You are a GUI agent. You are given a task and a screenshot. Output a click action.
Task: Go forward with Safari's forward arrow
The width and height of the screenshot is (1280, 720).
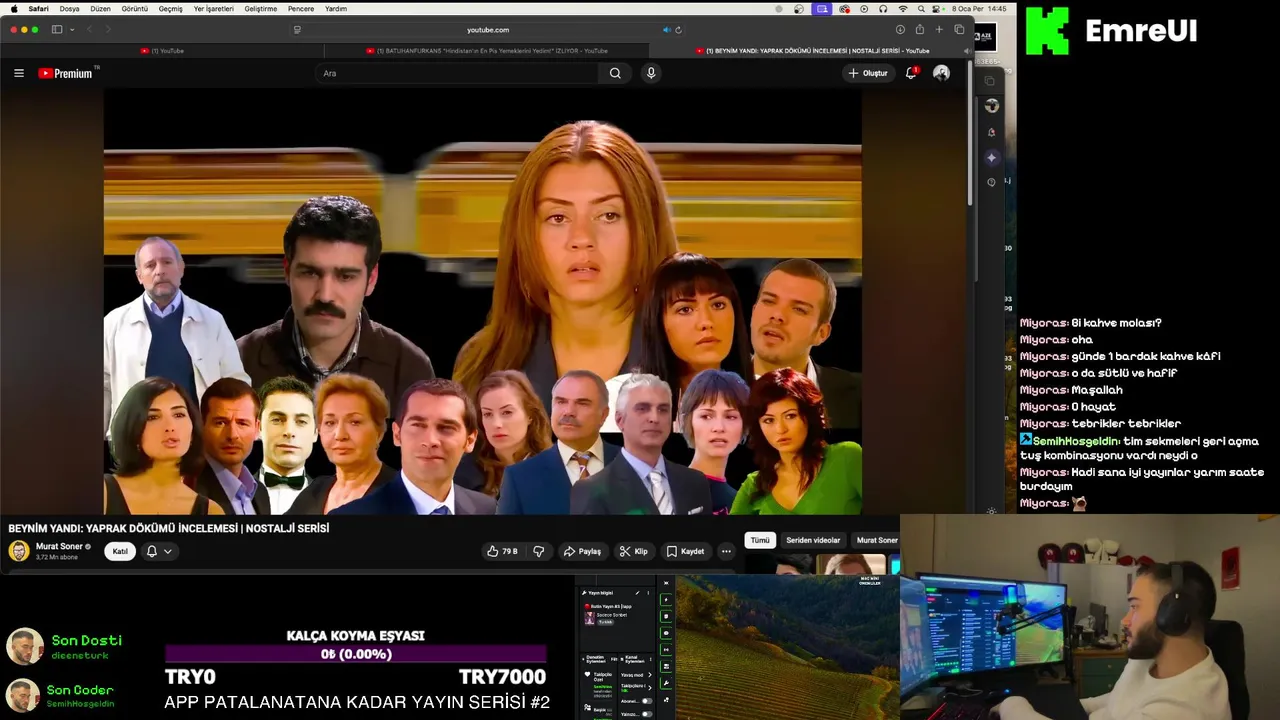pyautogui.click(x=107, y=30)
